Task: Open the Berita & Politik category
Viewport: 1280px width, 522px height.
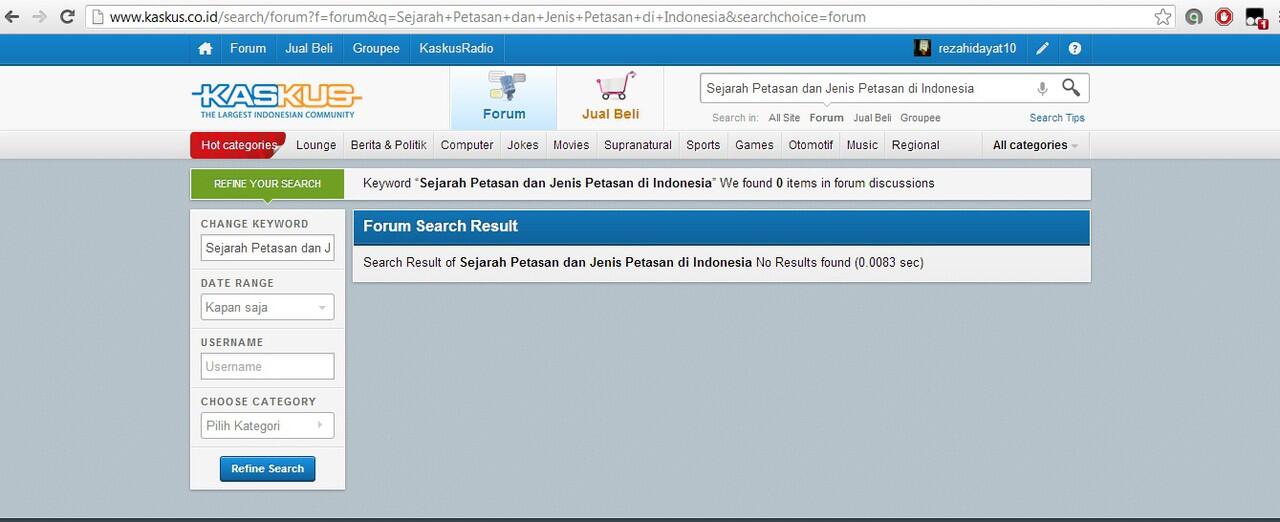Action: tap(389, 145)
